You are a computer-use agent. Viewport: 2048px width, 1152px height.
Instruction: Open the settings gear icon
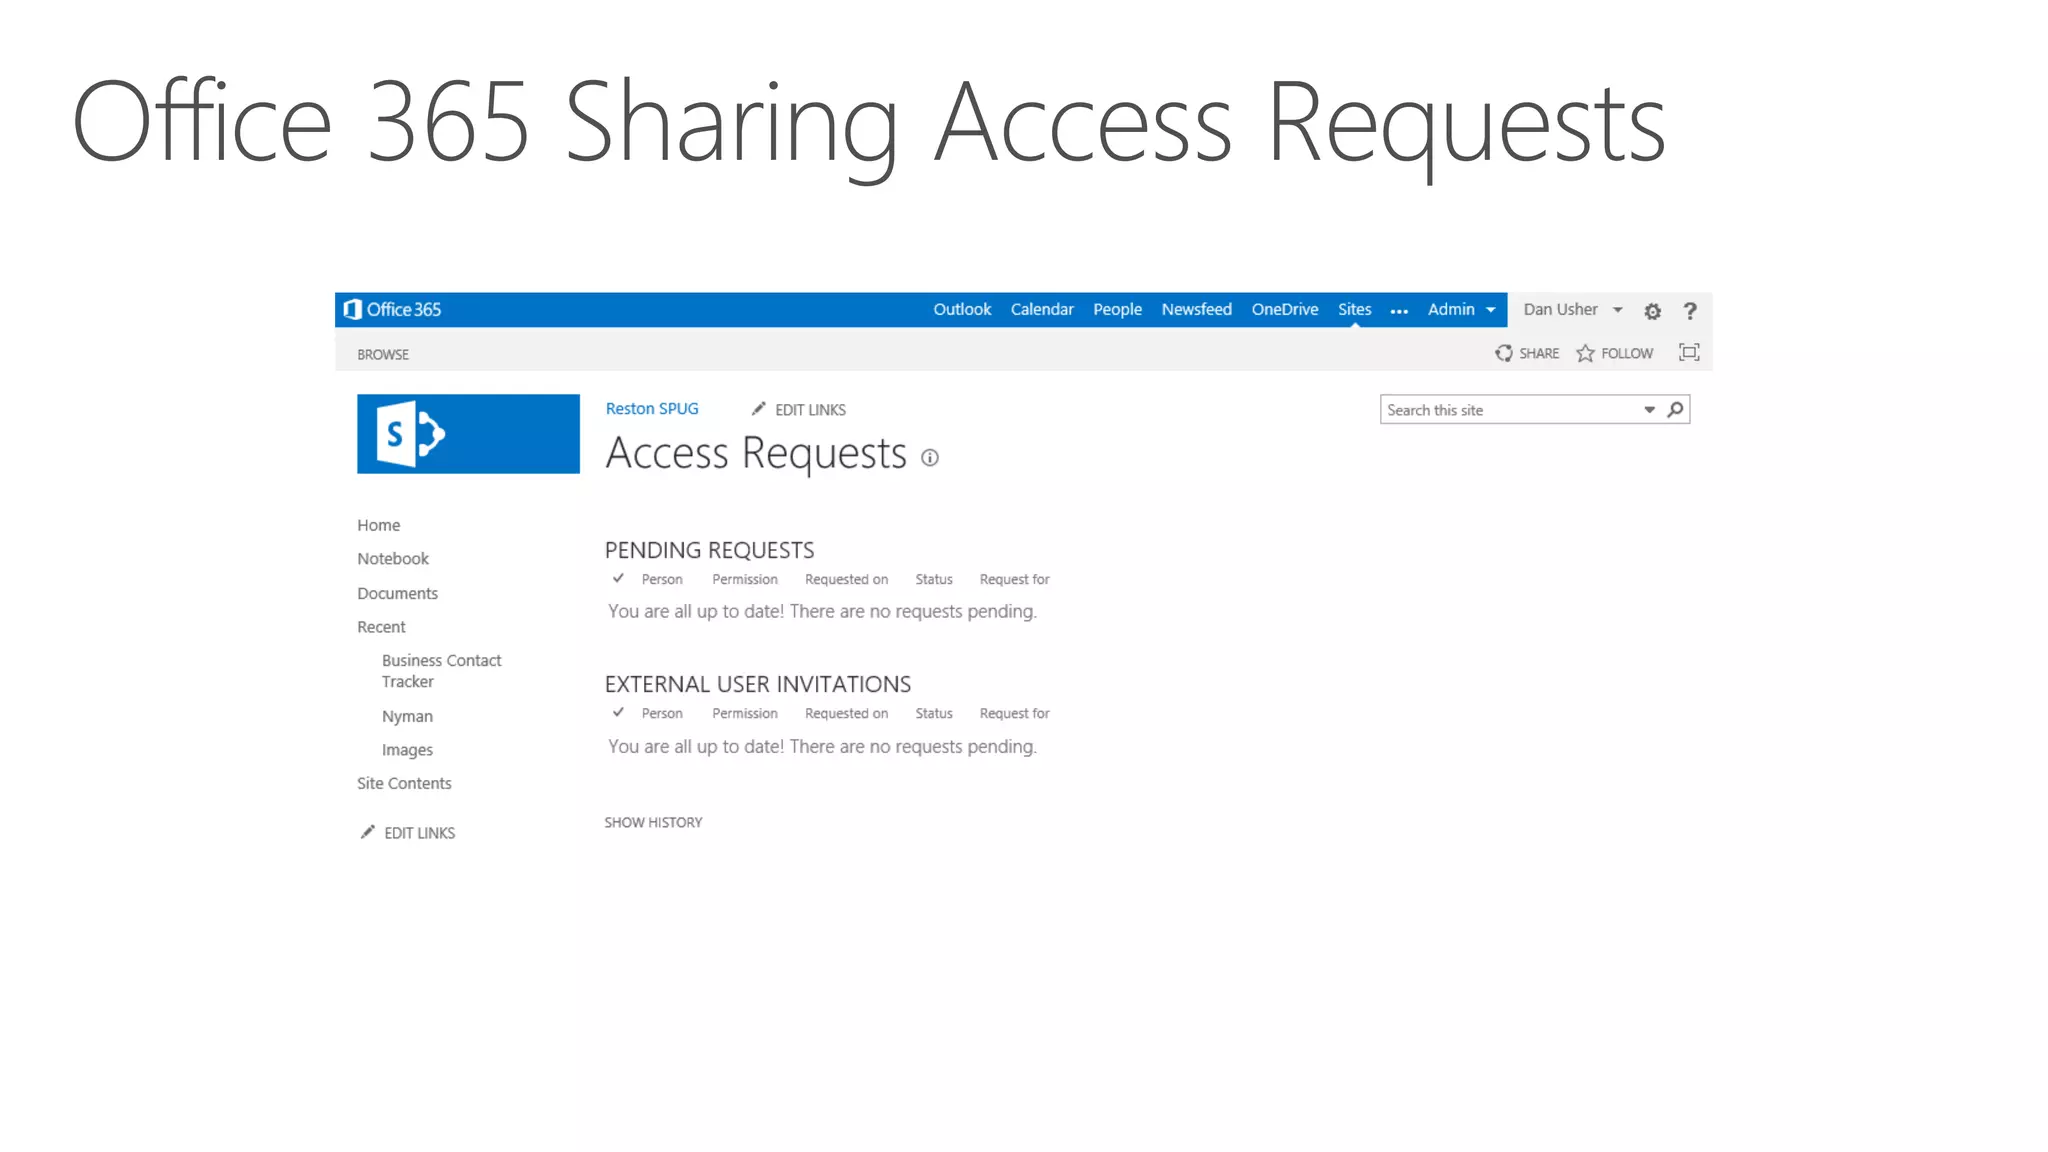(1652, 312)
